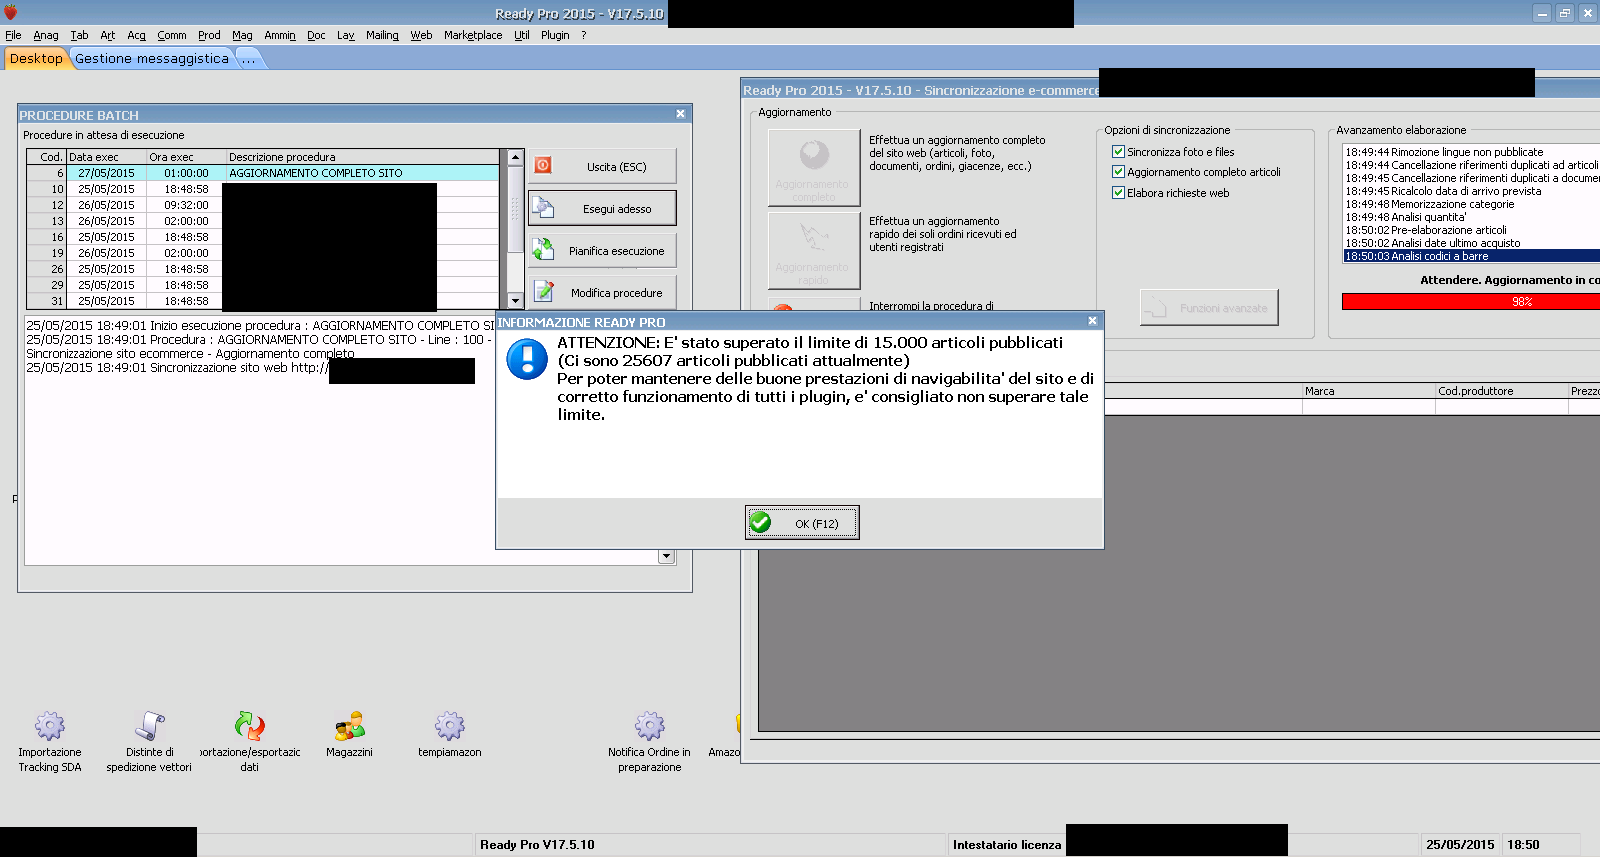Image resolution: width=1600 pixels, height=857 pixels.
Task: Click the Modifica procedure pencil icon
Action: point(543,291)
